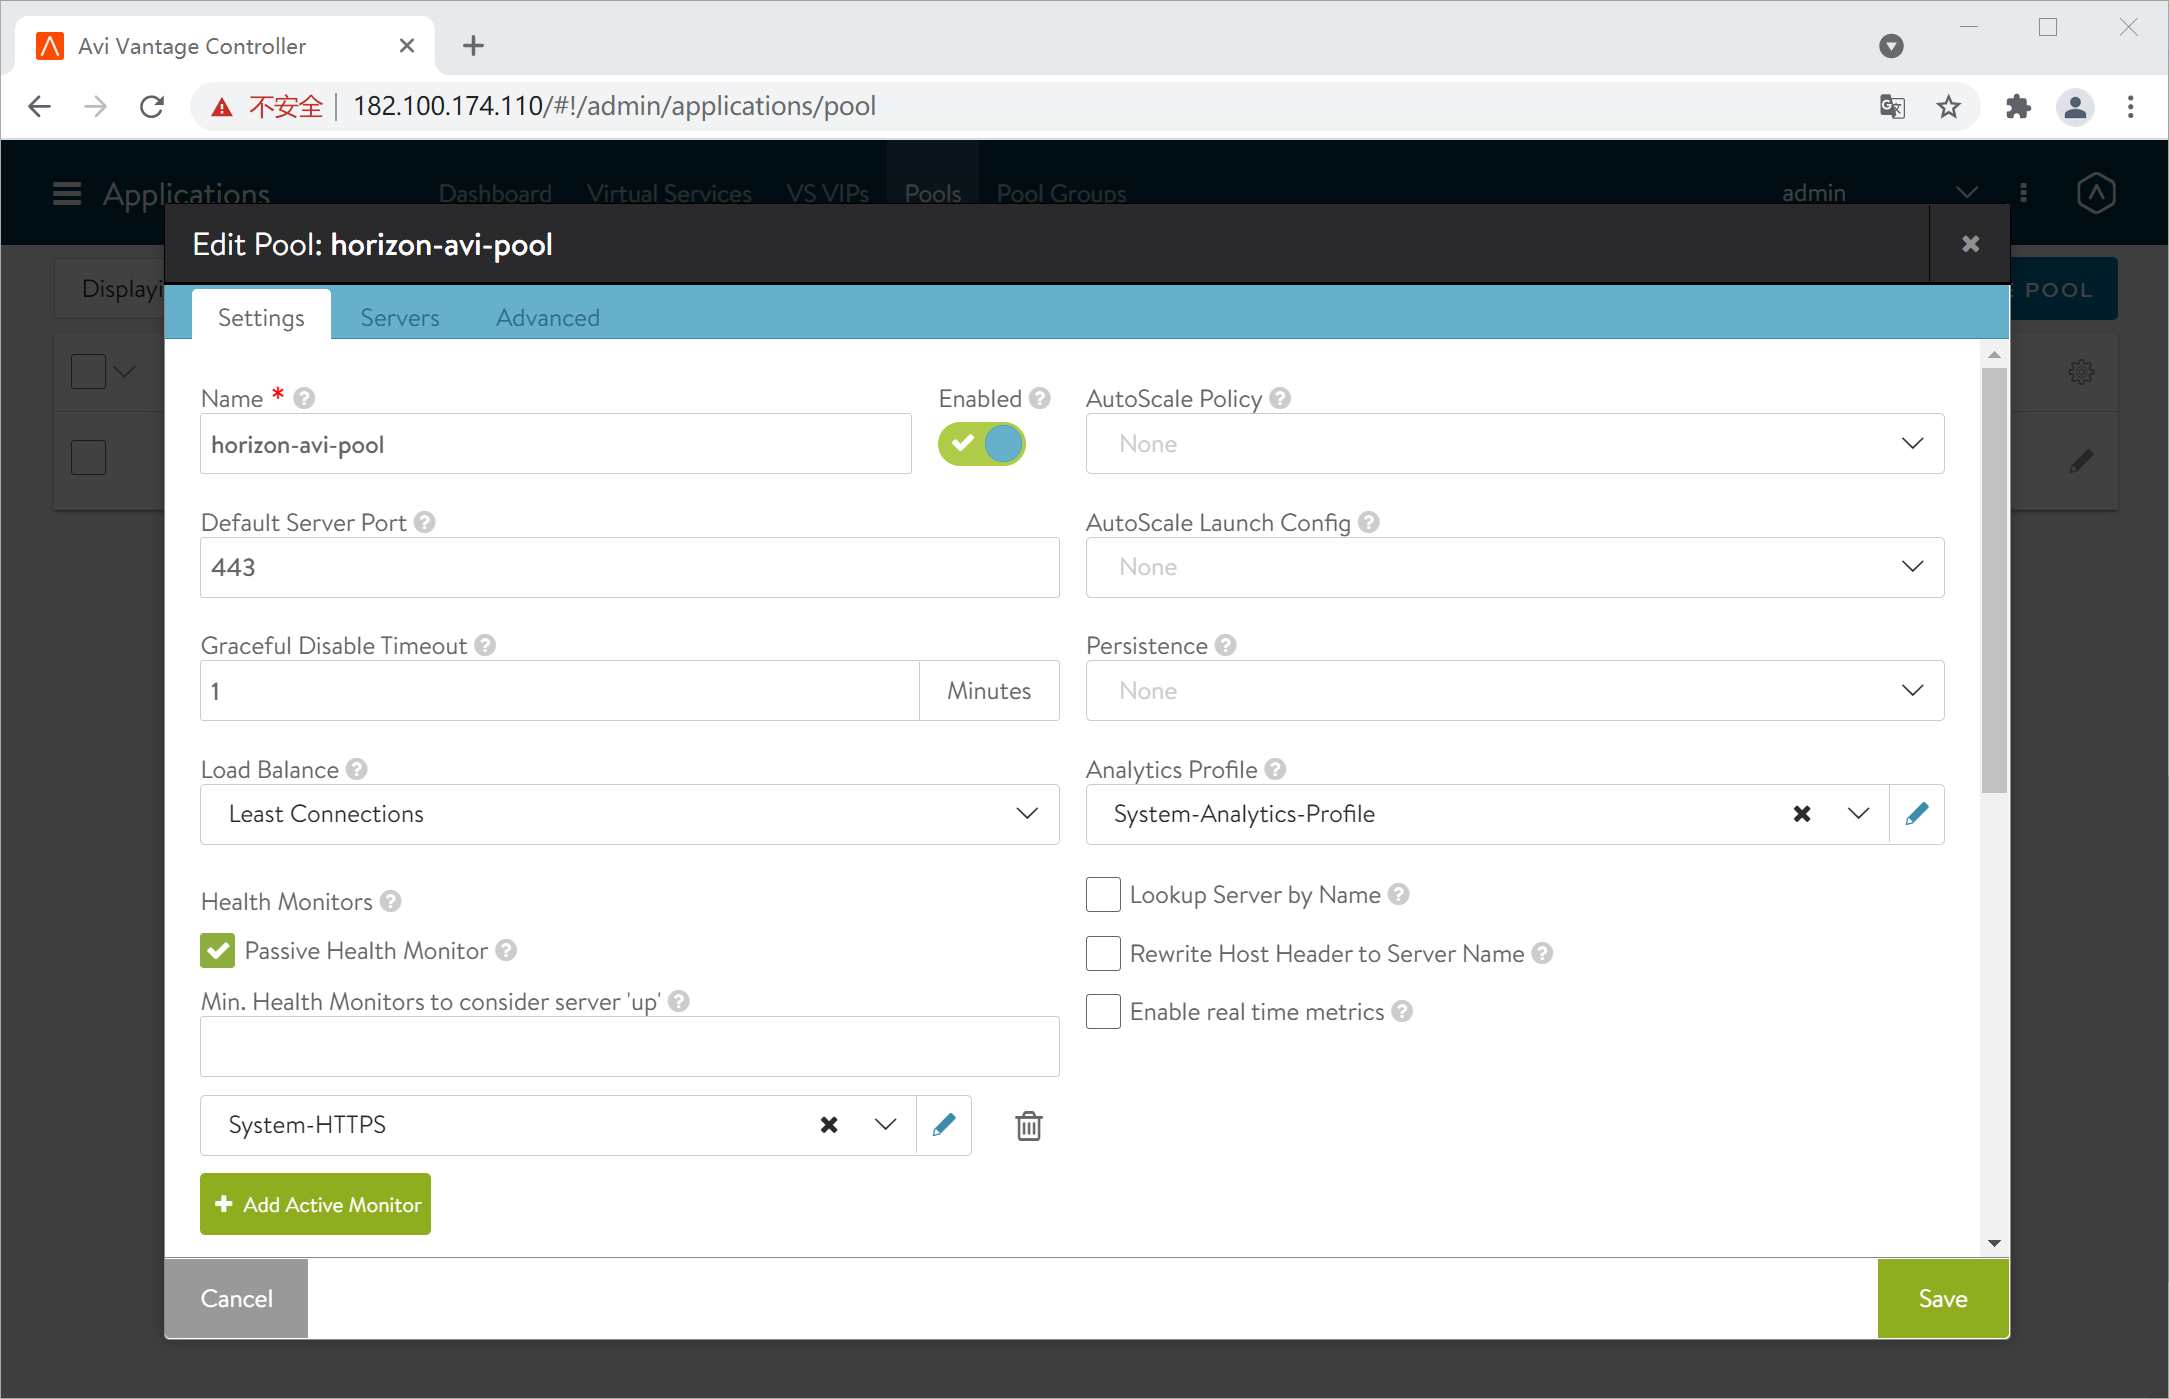Show help for Persistence field
The height and width of the screenshot is (1399, 2169).
point(1225,646)
